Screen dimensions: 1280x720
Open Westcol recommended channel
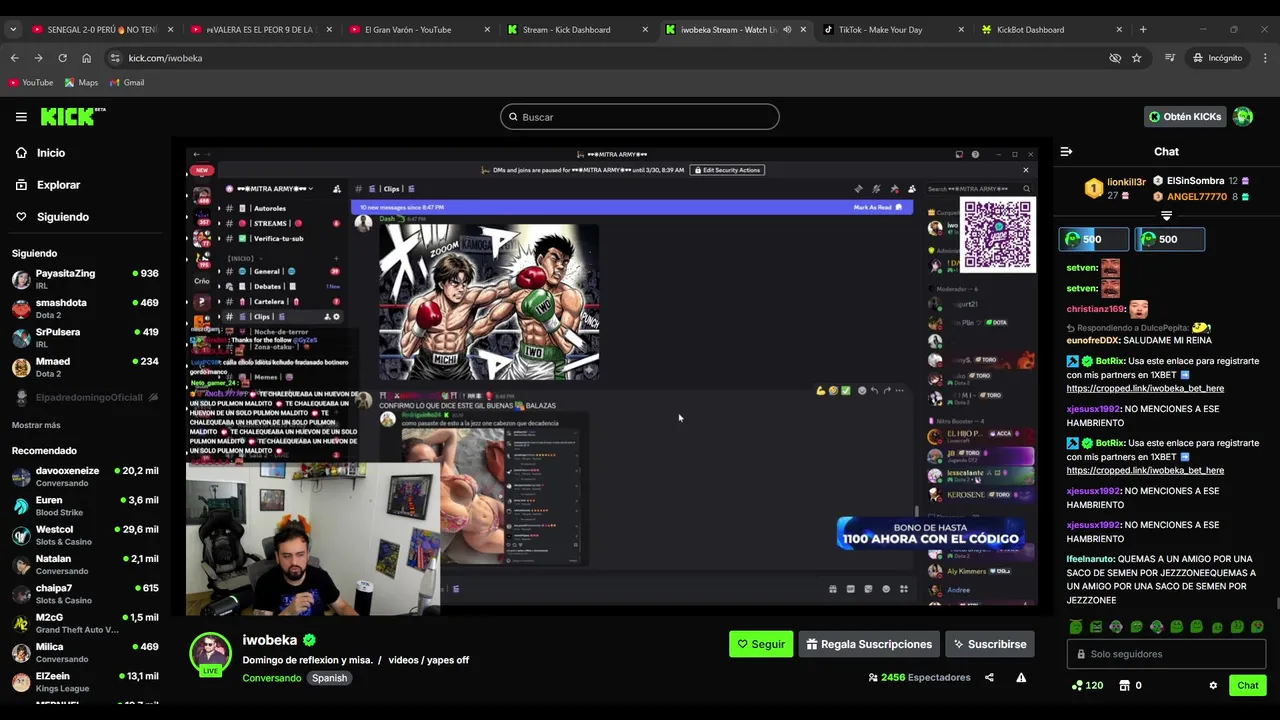tap(85, 535)
